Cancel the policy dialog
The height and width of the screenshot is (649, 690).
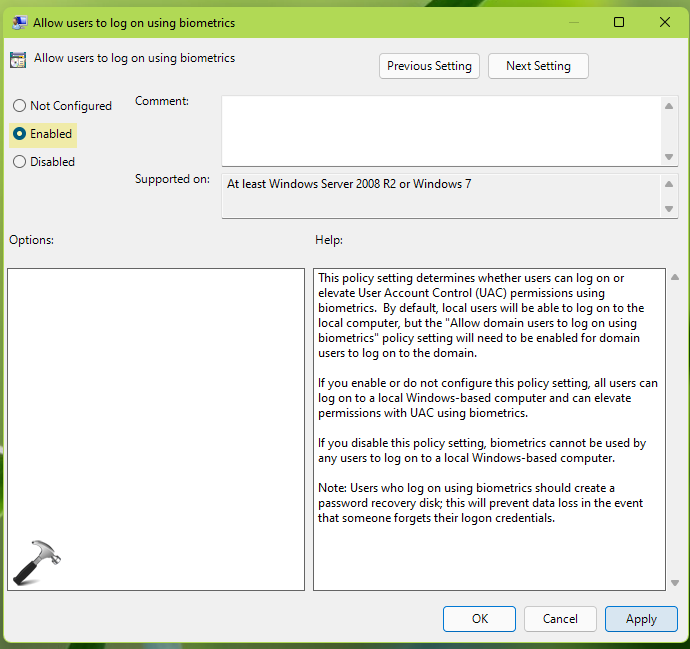click(560, 619)
